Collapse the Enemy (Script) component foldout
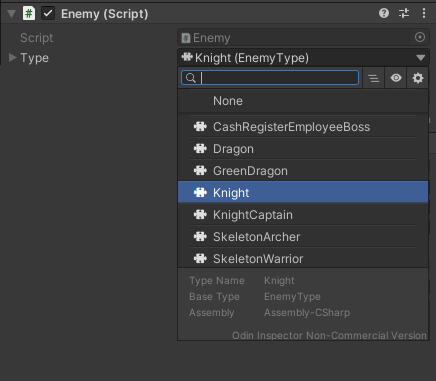This screenshot has width=436, height=381. click(11, 14)
